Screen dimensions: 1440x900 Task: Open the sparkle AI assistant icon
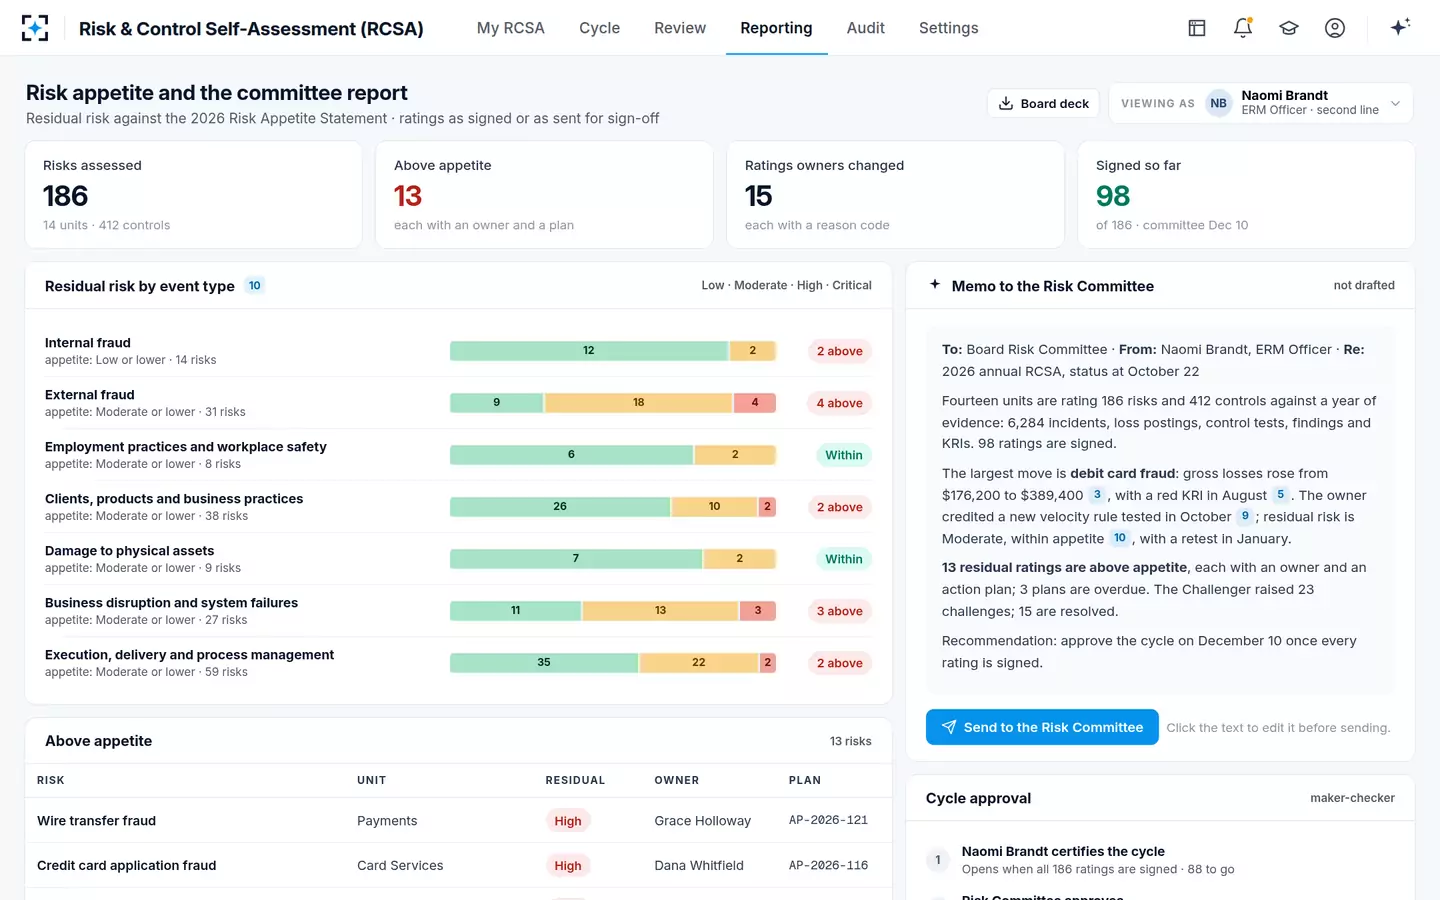[1400, 27]
